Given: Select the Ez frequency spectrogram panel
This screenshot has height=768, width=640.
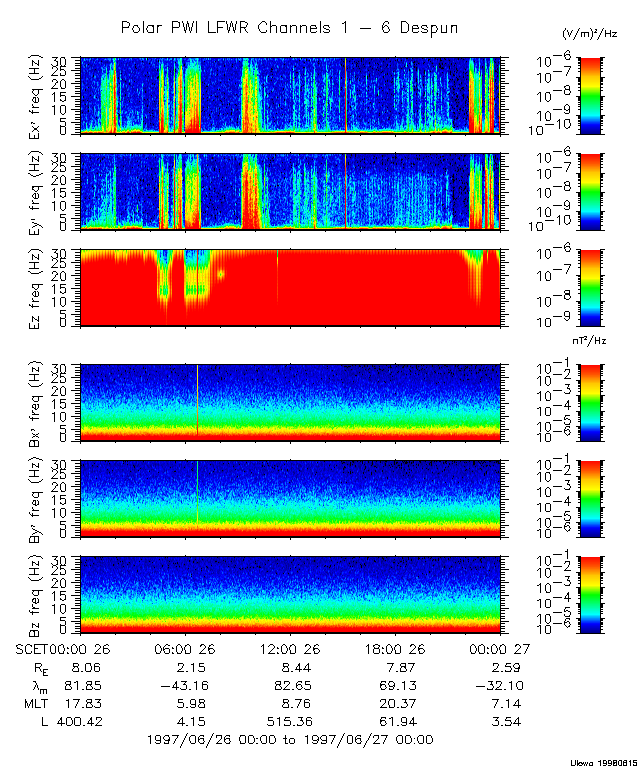Looking at the screenshot, I should click(289, 287).
